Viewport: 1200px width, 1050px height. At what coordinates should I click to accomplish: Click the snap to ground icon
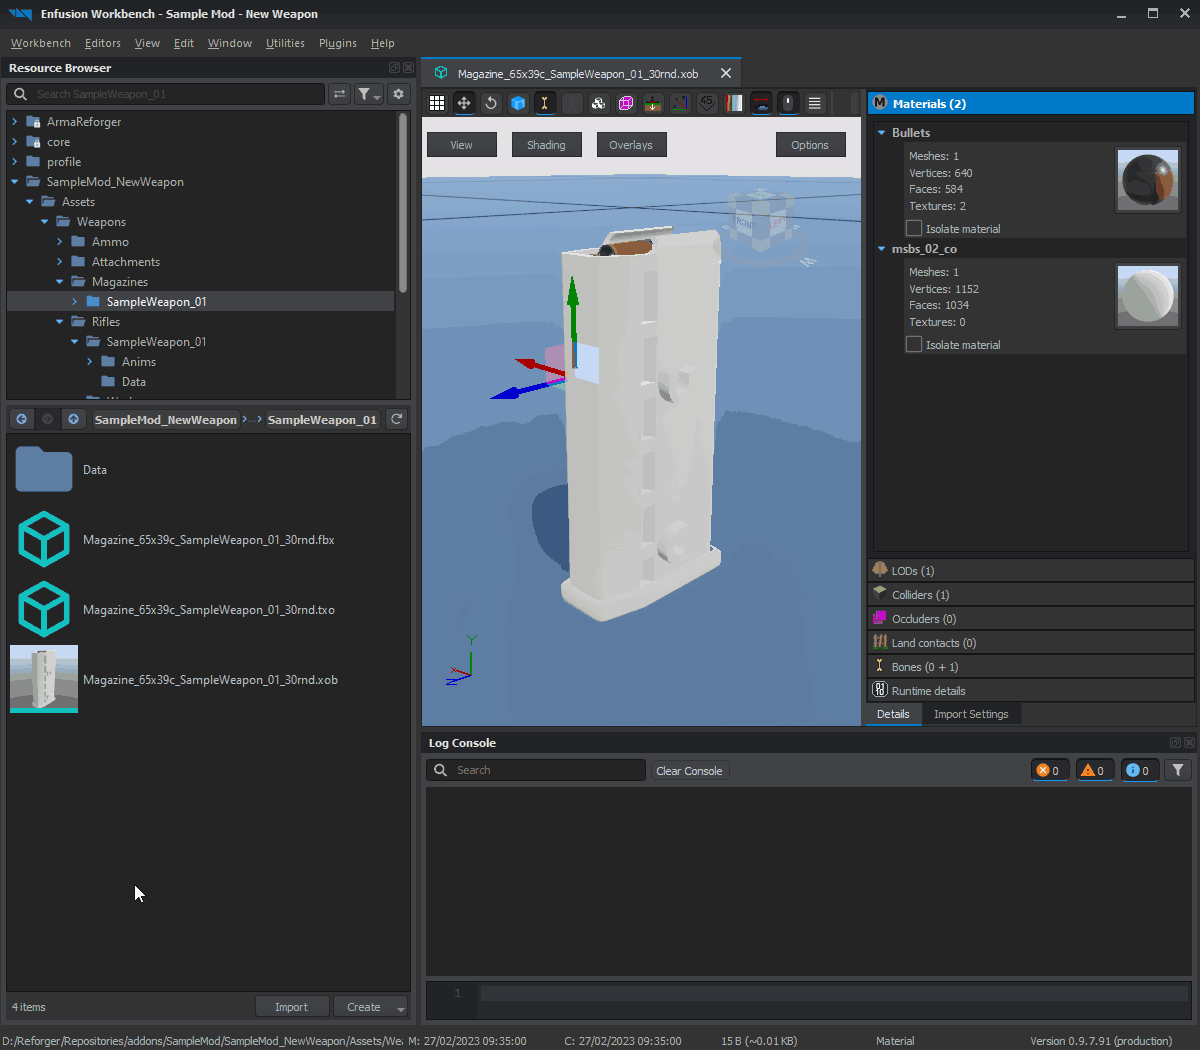point(653,103)
